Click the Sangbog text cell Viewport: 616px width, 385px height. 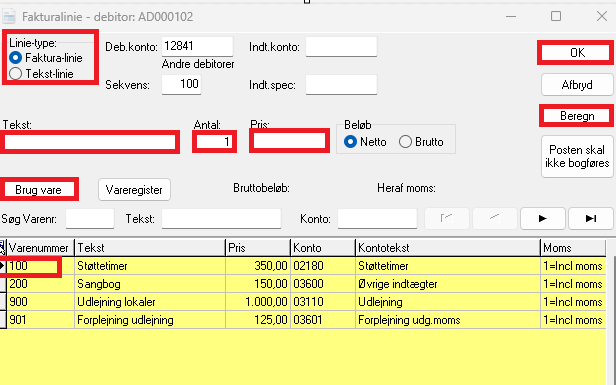150,284
